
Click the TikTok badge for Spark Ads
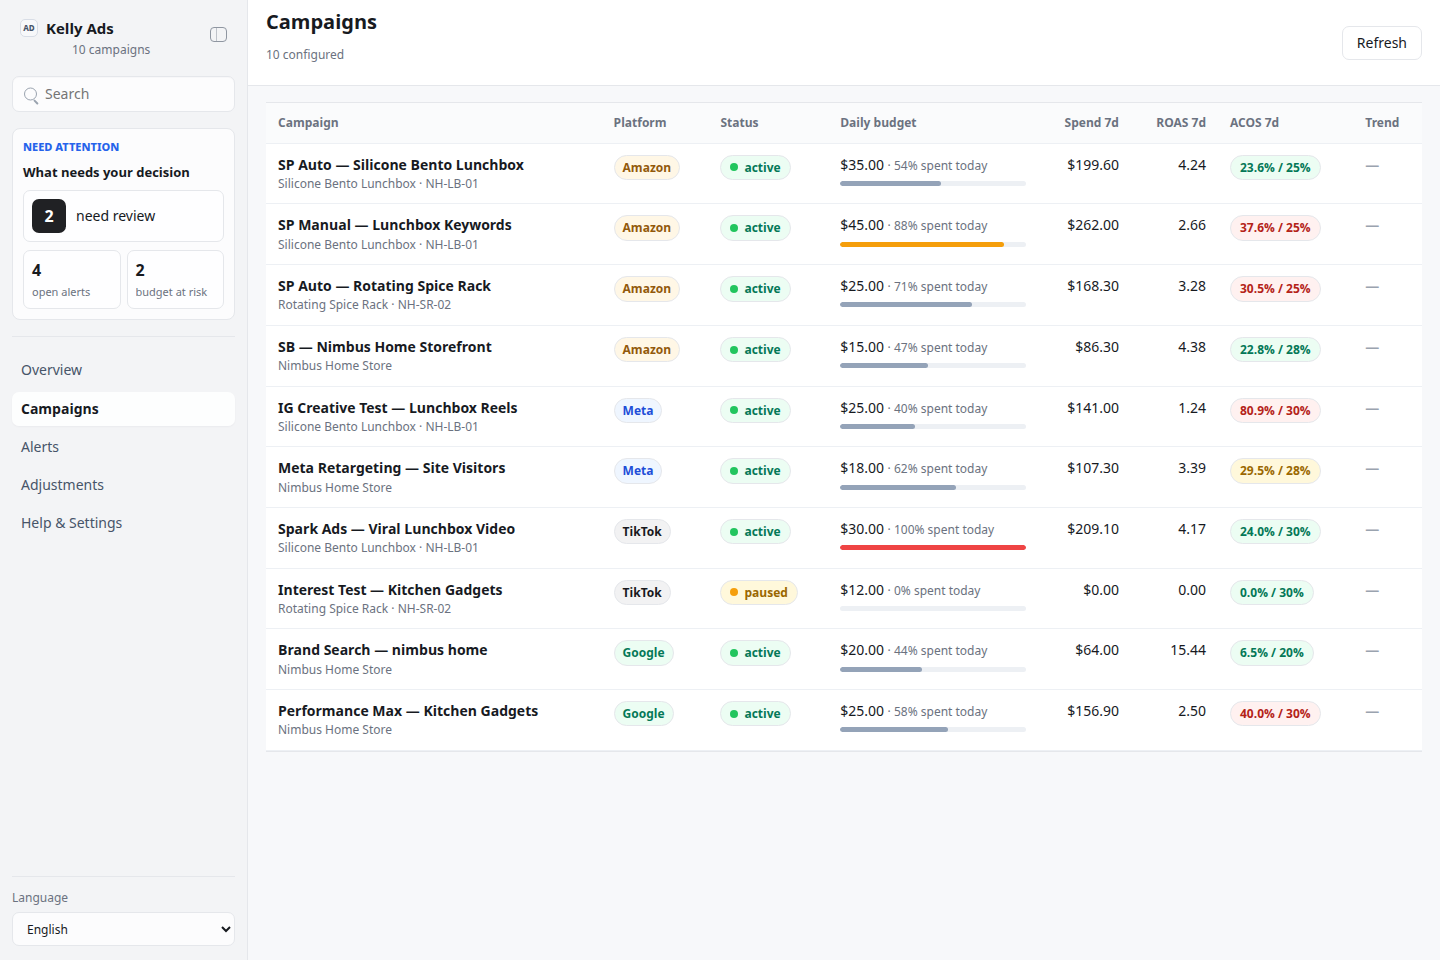pyautogui.click(x=642, y=532)
